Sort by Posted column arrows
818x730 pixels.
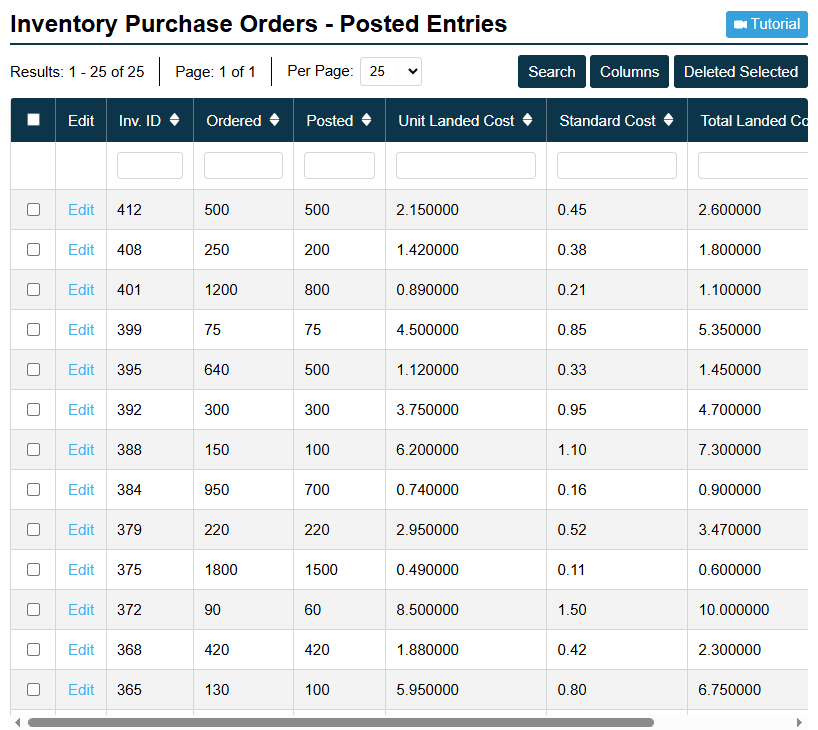tap(367, 120)
